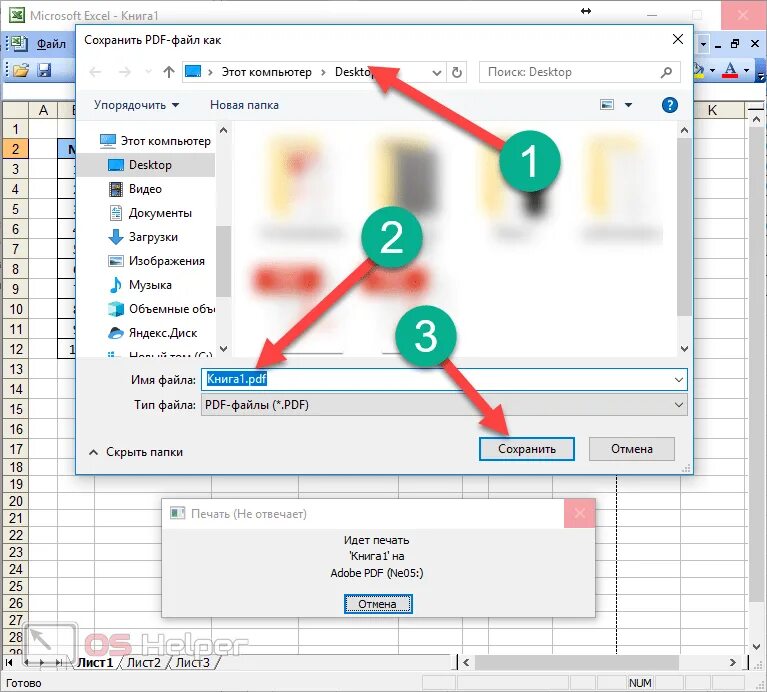Select row header 22 in Excel
The image size is (767, 692).
(16, 535)
